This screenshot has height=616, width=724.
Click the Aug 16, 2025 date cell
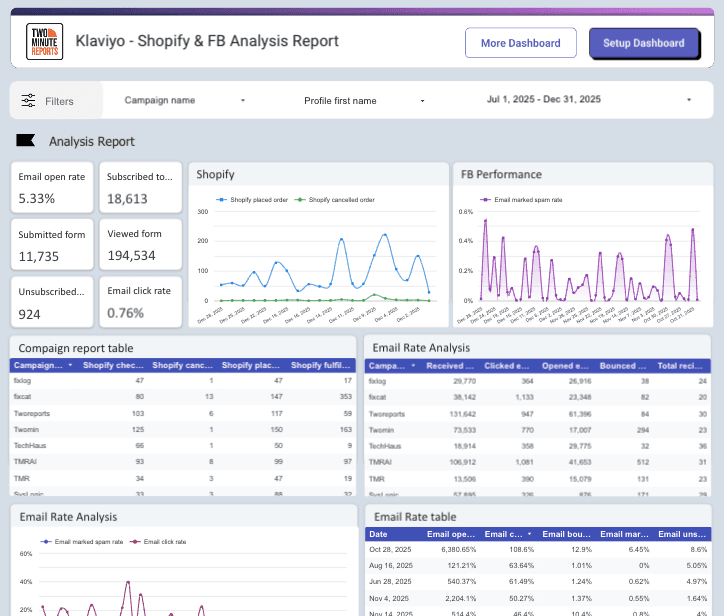click(391, 566)
